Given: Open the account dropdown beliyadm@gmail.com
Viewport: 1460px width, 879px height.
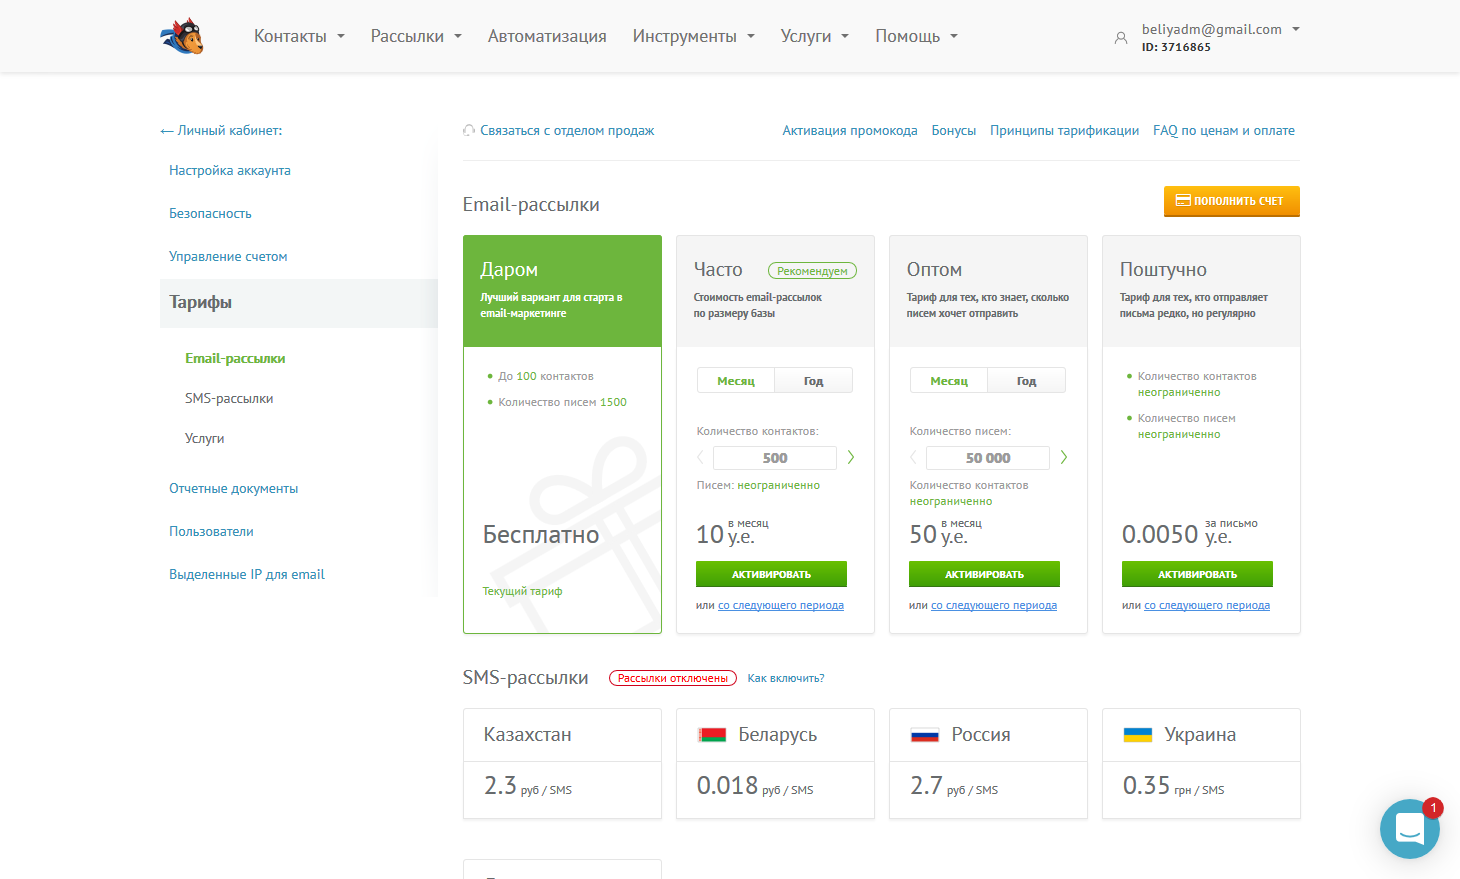Looking at the screenshot, I should click(x=1220, y=30).
